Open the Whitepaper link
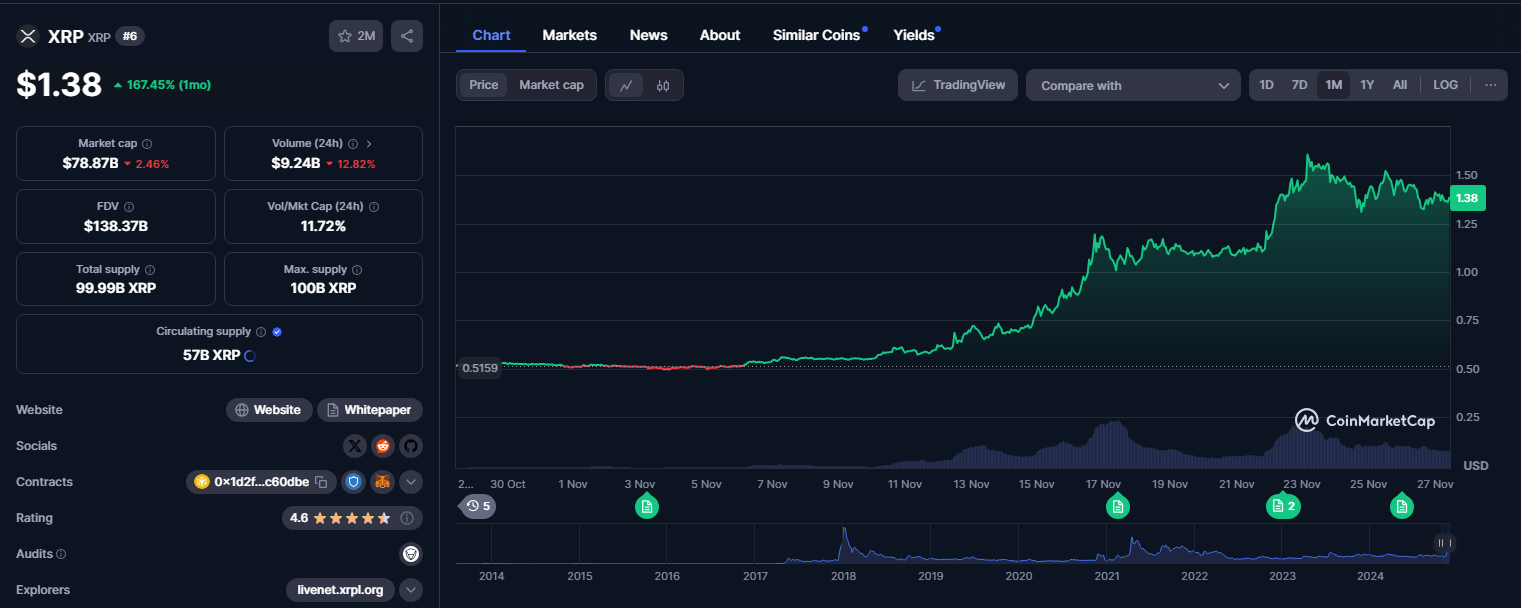The image size is (1521, 608). [370, 410]
